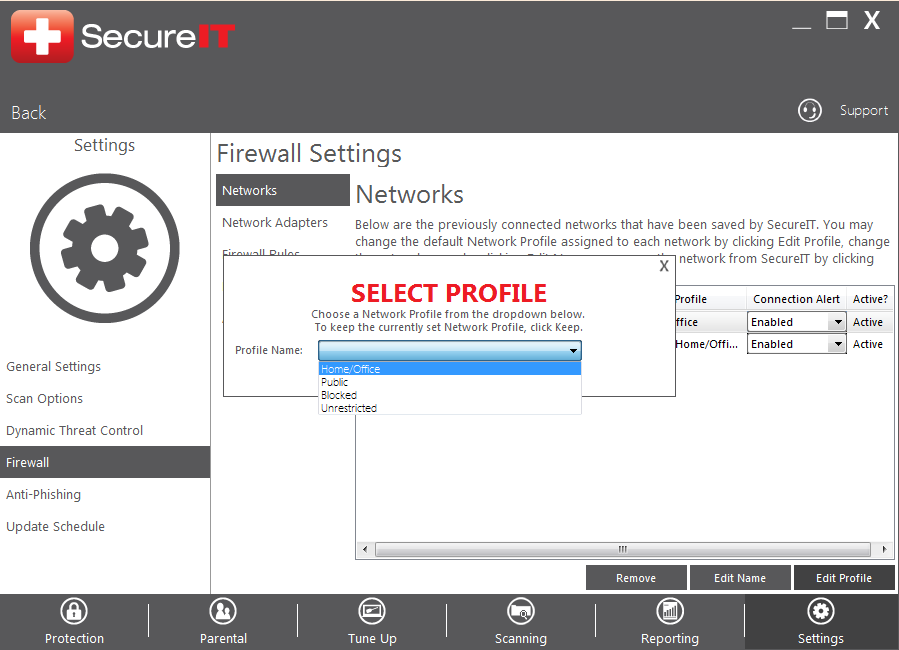Viewport: 899px width, 650px height.
Task: Choose Blocked from the profile list
Action: point(450,396)
